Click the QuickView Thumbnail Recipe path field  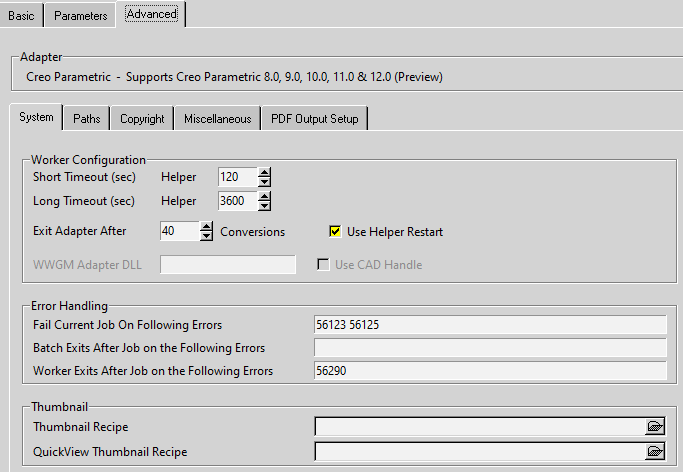(x=480, y=452)
